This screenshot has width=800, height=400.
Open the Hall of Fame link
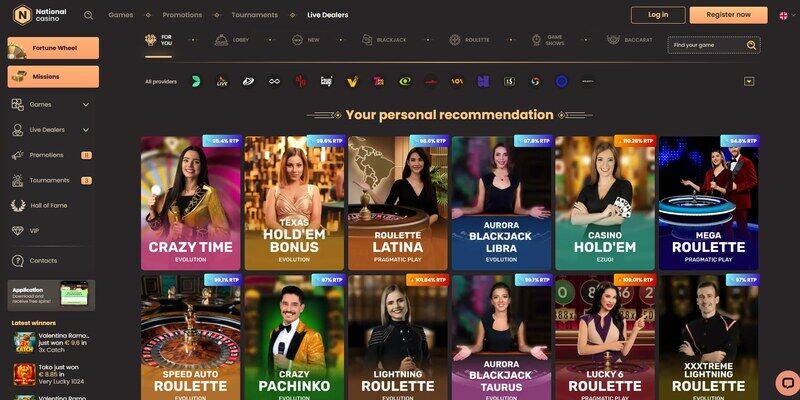tap(48, 206)
